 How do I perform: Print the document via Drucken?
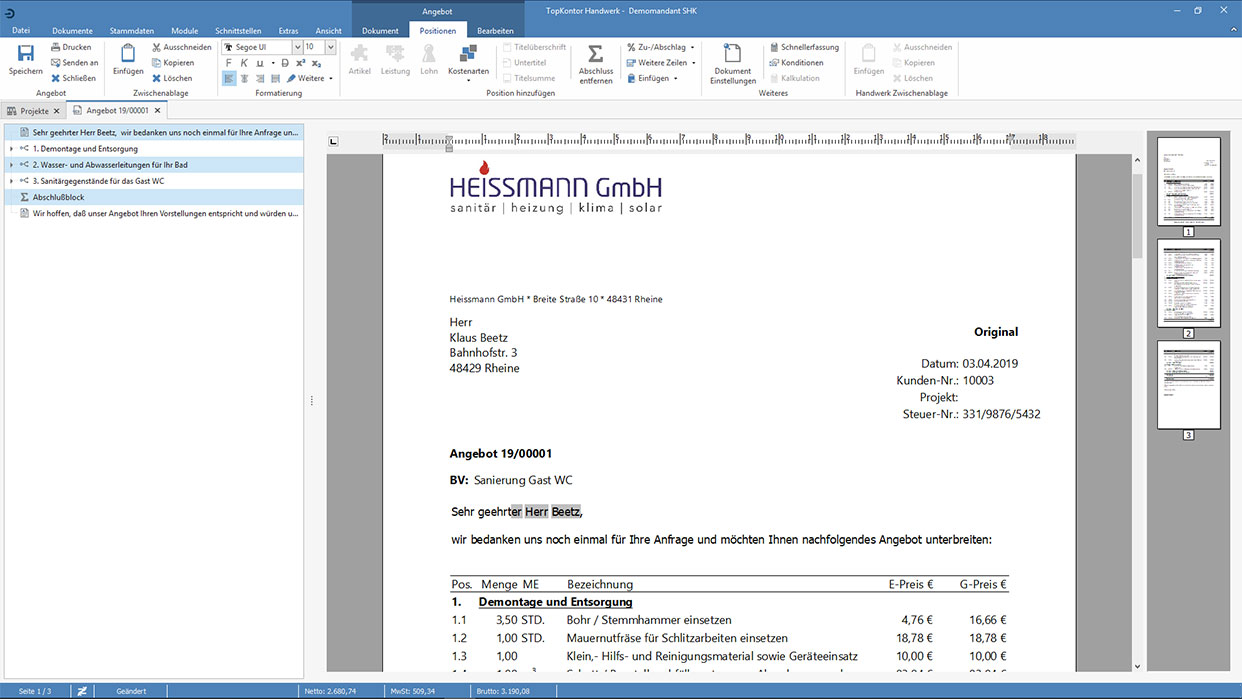[x=71, y=47]
